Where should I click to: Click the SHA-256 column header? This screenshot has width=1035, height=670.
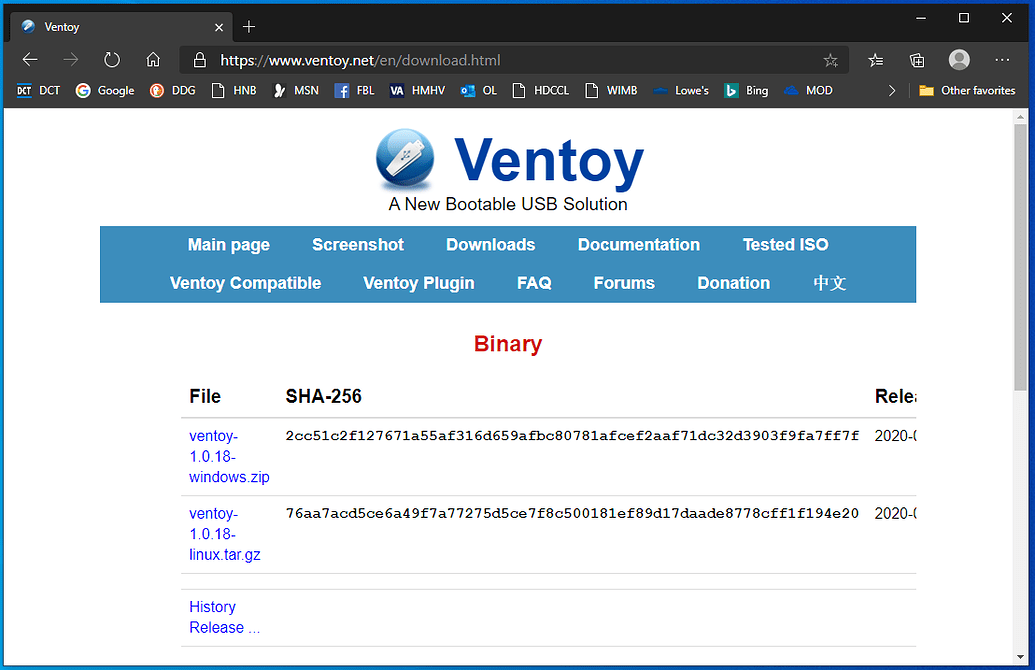pos(323,396)
